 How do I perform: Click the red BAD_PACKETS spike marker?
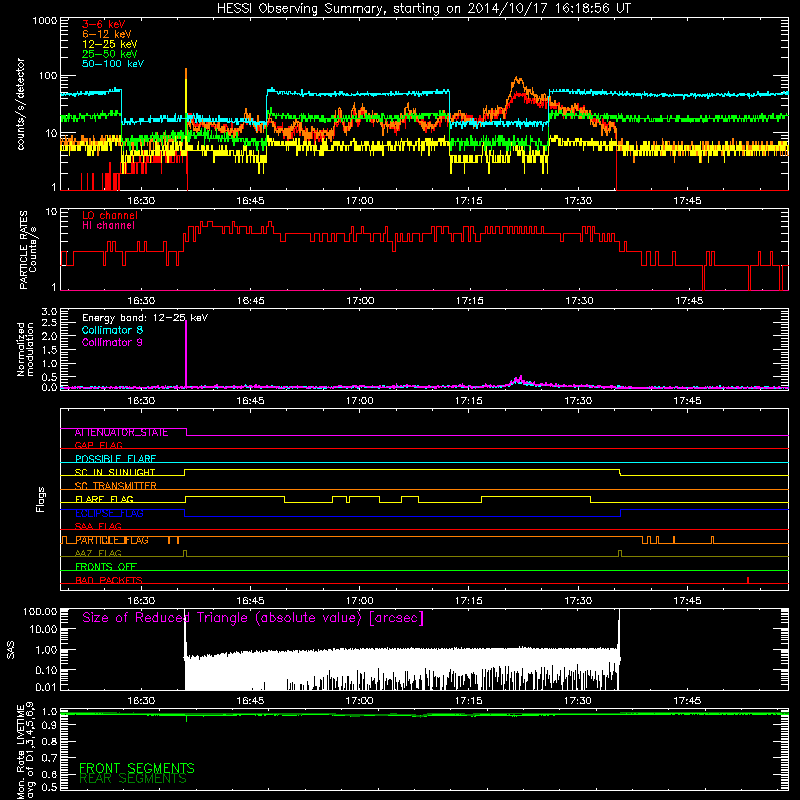[748, 580]
